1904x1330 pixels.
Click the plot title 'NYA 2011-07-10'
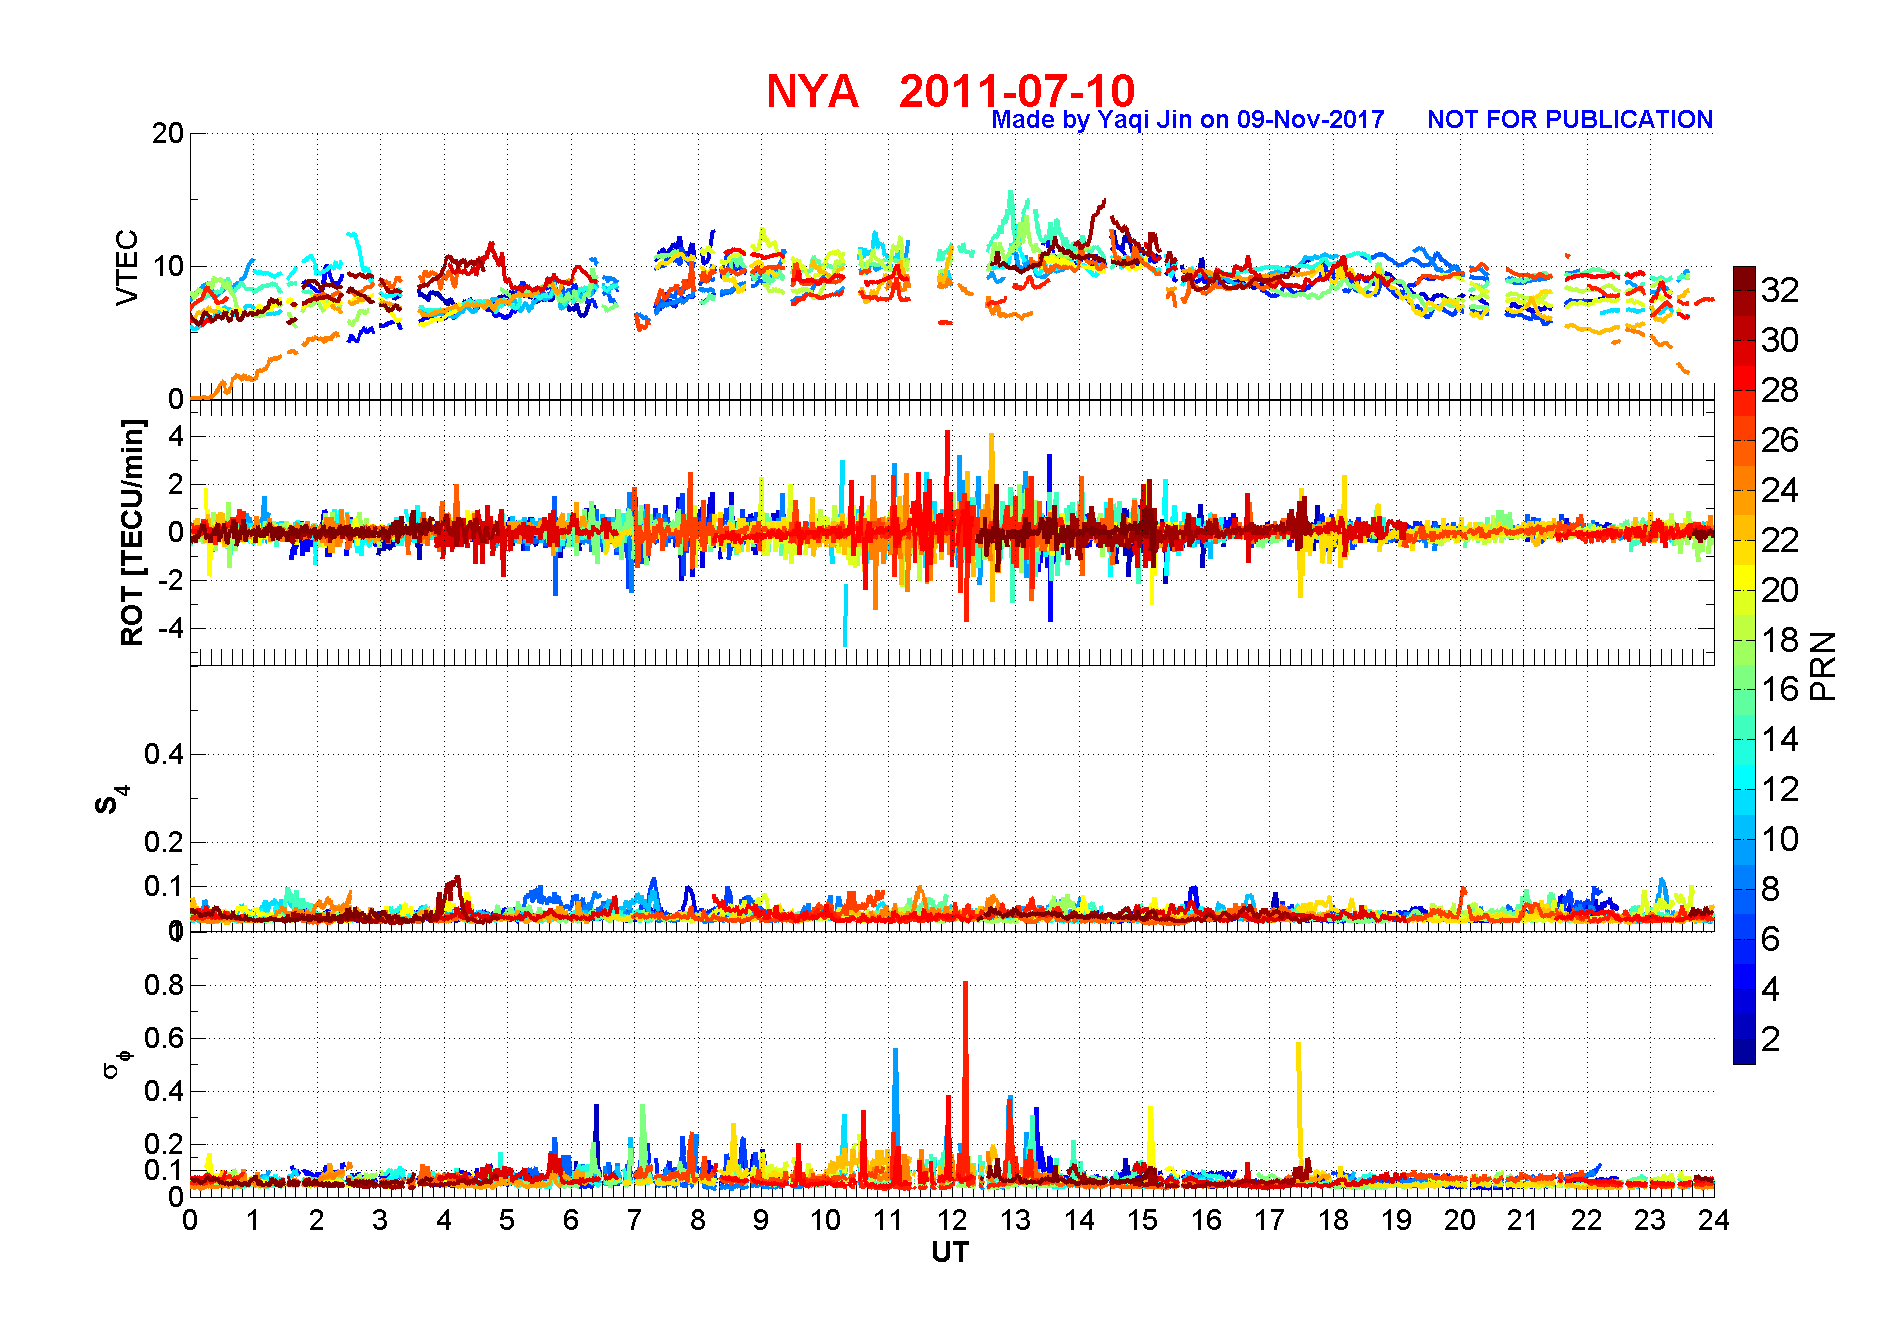coord(951,91)
